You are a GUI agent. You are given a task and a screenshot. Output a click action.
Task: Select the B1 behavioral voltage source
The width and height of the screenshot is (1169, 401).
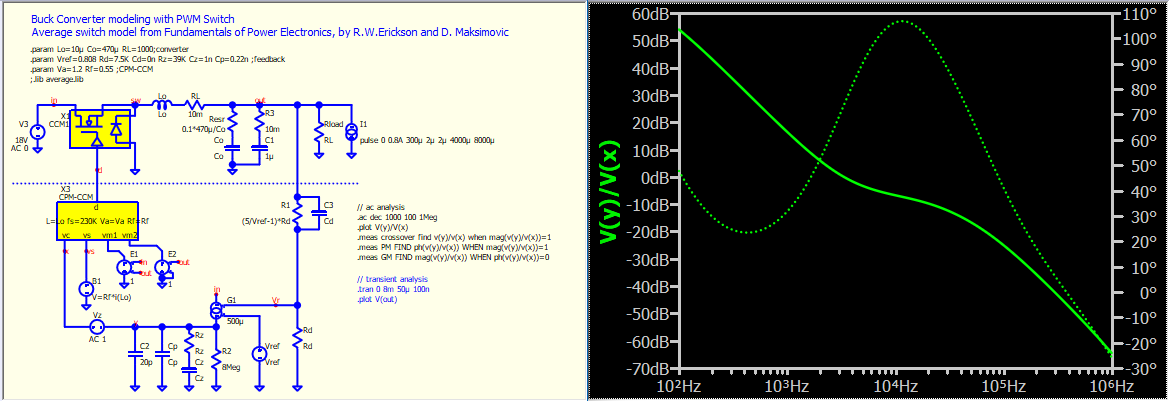tap(86, 289)
